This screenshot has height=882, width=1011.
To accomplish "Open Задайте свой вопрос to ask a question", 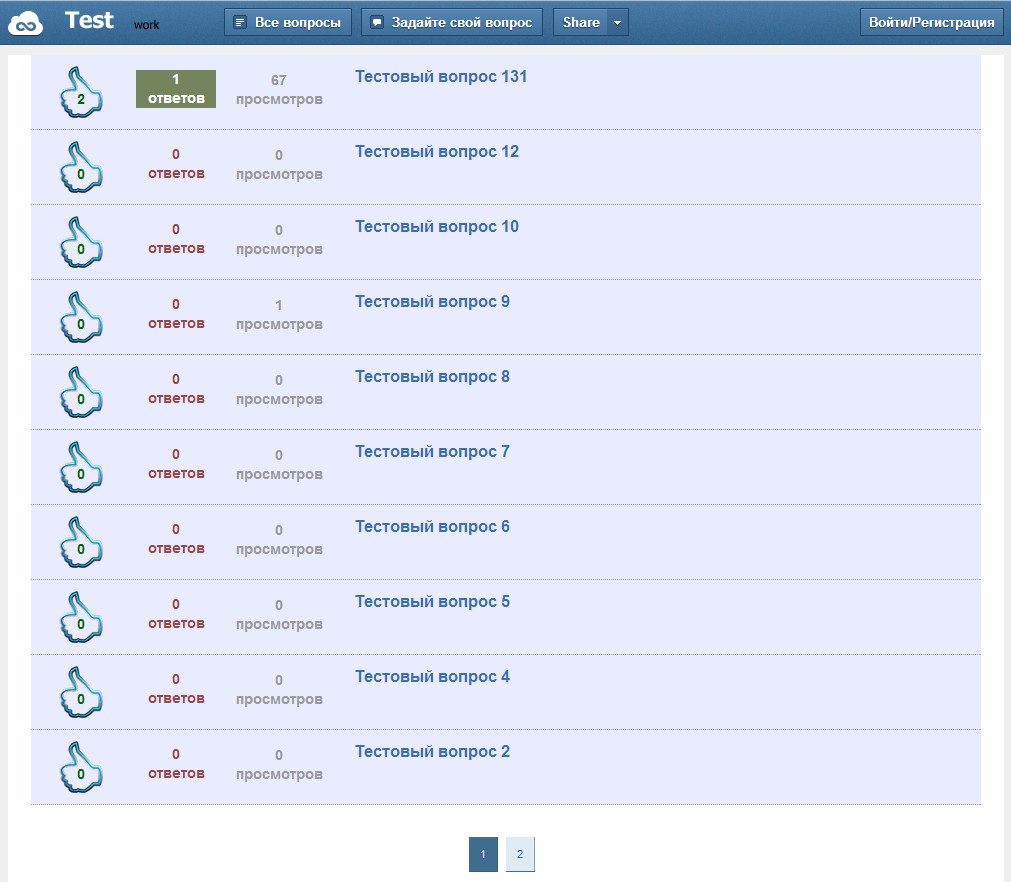I will 452,23.
